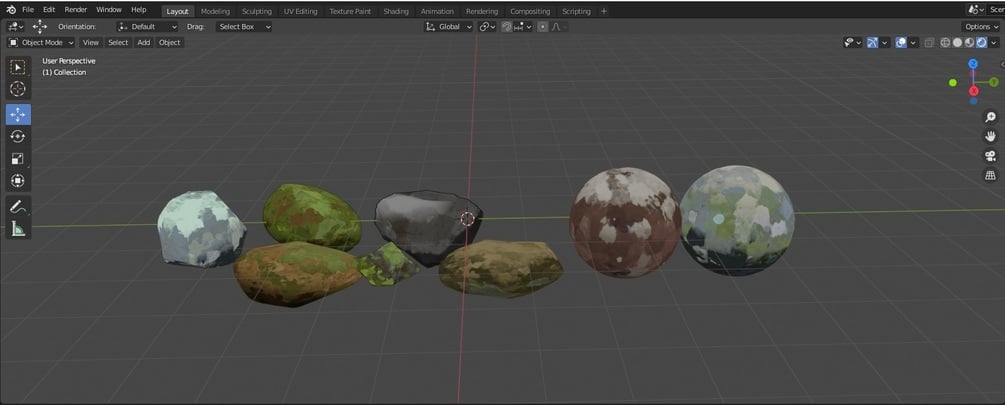The height and width of the screenshot is (405, 1005).
Task: Open the Window menu
Action: coord(109,10)
